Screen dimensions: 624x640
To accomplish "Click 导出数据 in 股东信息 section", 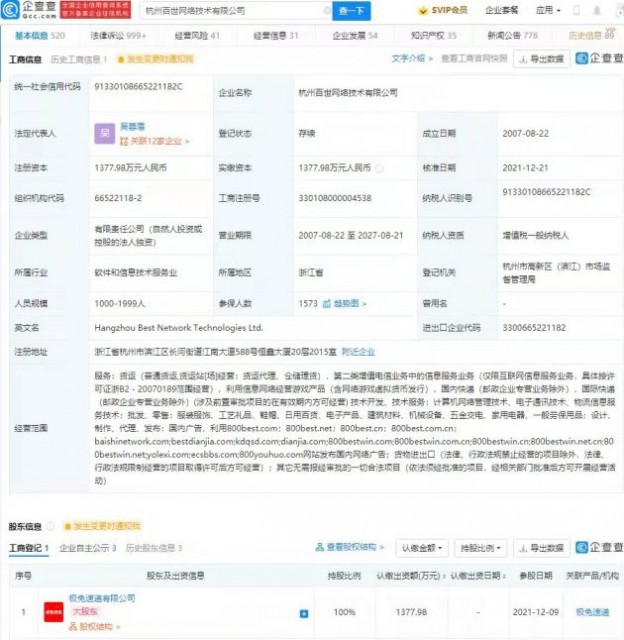I will pyautogui.click(x=542, y=548).
